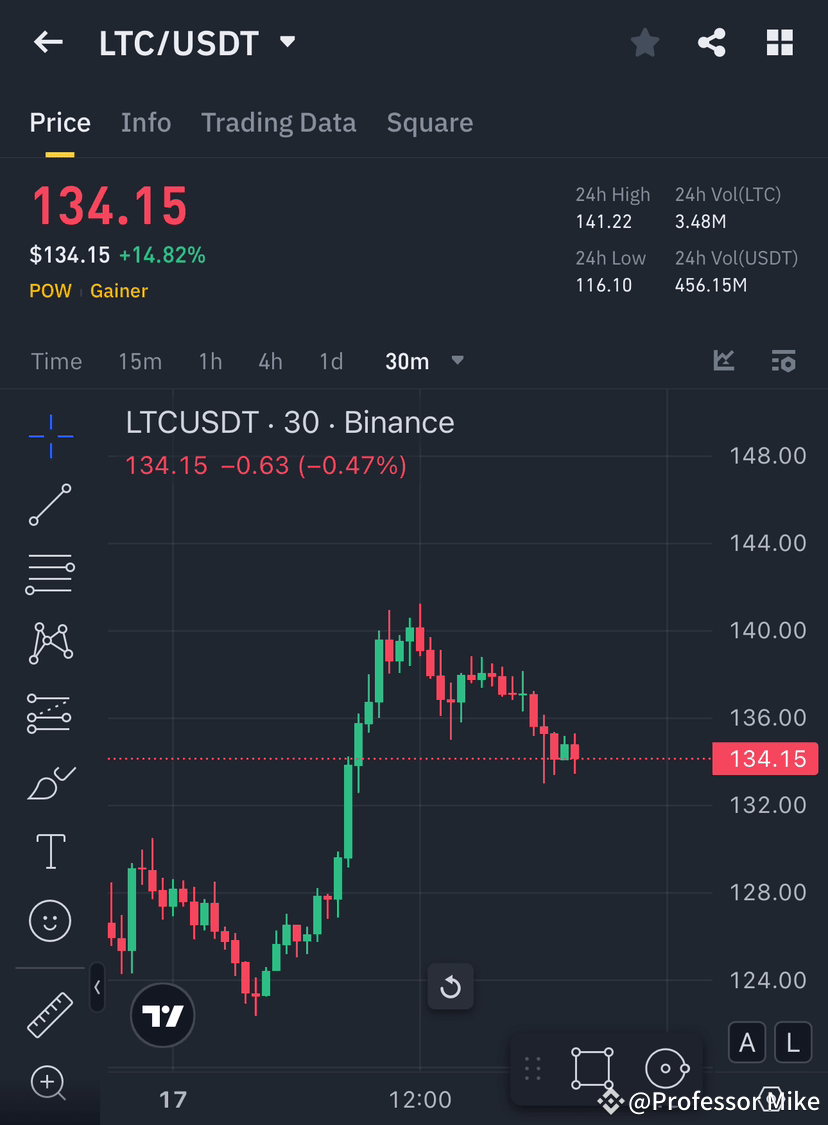Open the 30m interval dropdown arrow

click(457, 361)
